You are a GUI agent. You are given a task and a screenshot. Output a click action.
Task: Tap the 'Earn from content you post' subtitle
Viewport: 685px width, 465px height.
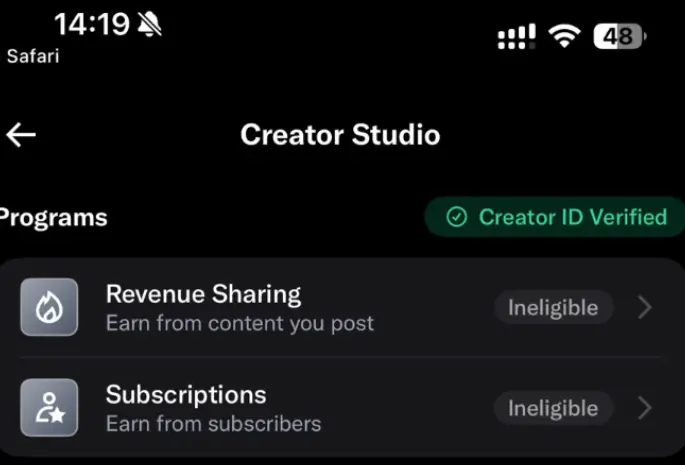(x=240, y=324)
